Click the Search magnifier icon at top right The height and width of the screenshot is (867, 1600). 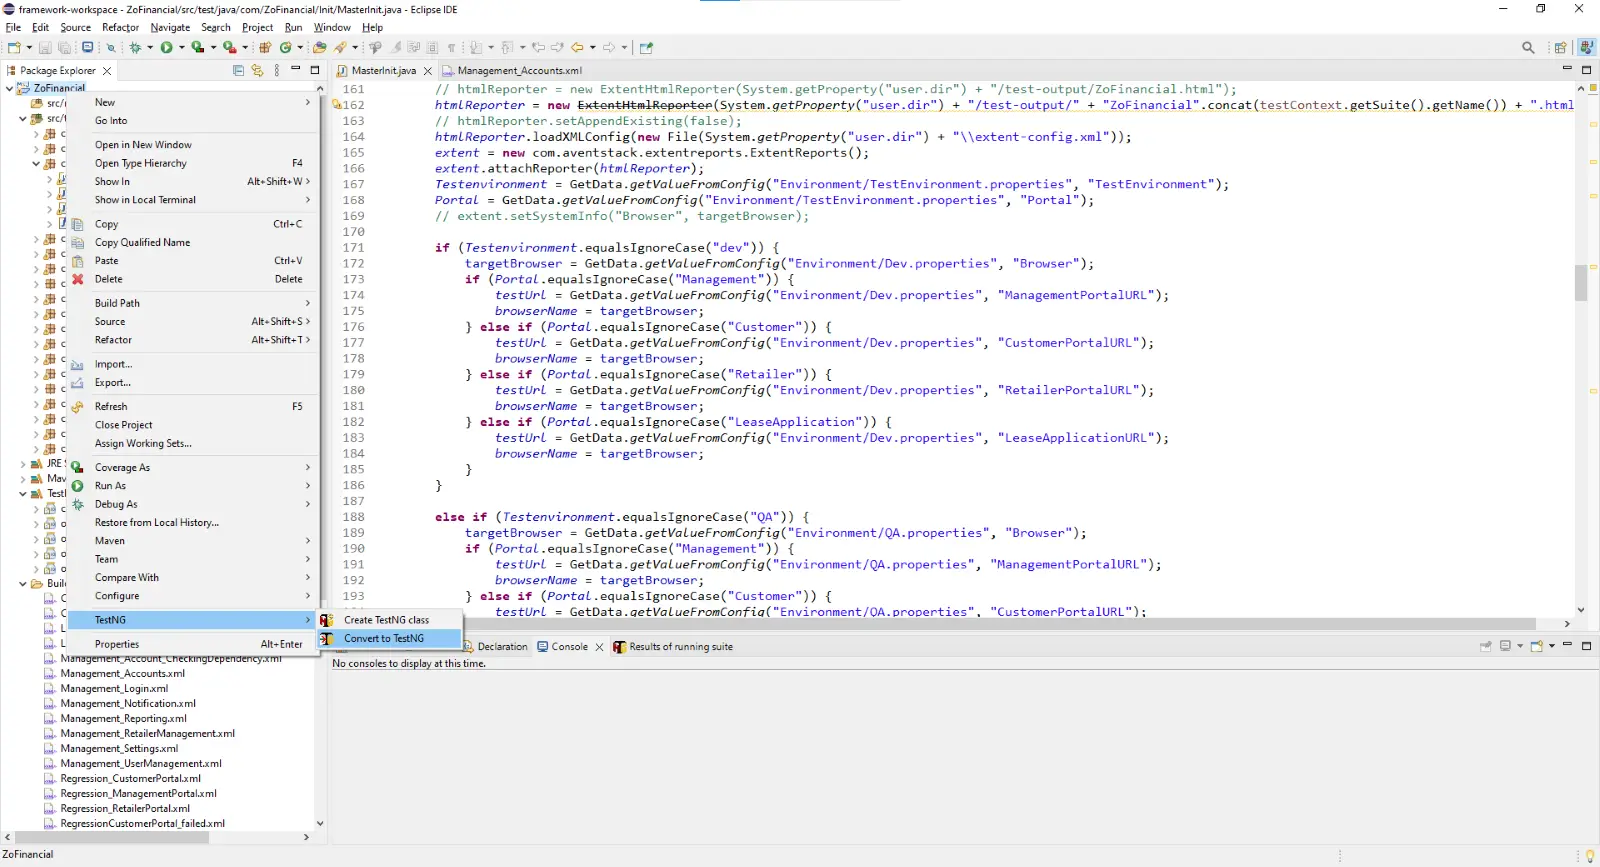click(x=1528, y=47)
